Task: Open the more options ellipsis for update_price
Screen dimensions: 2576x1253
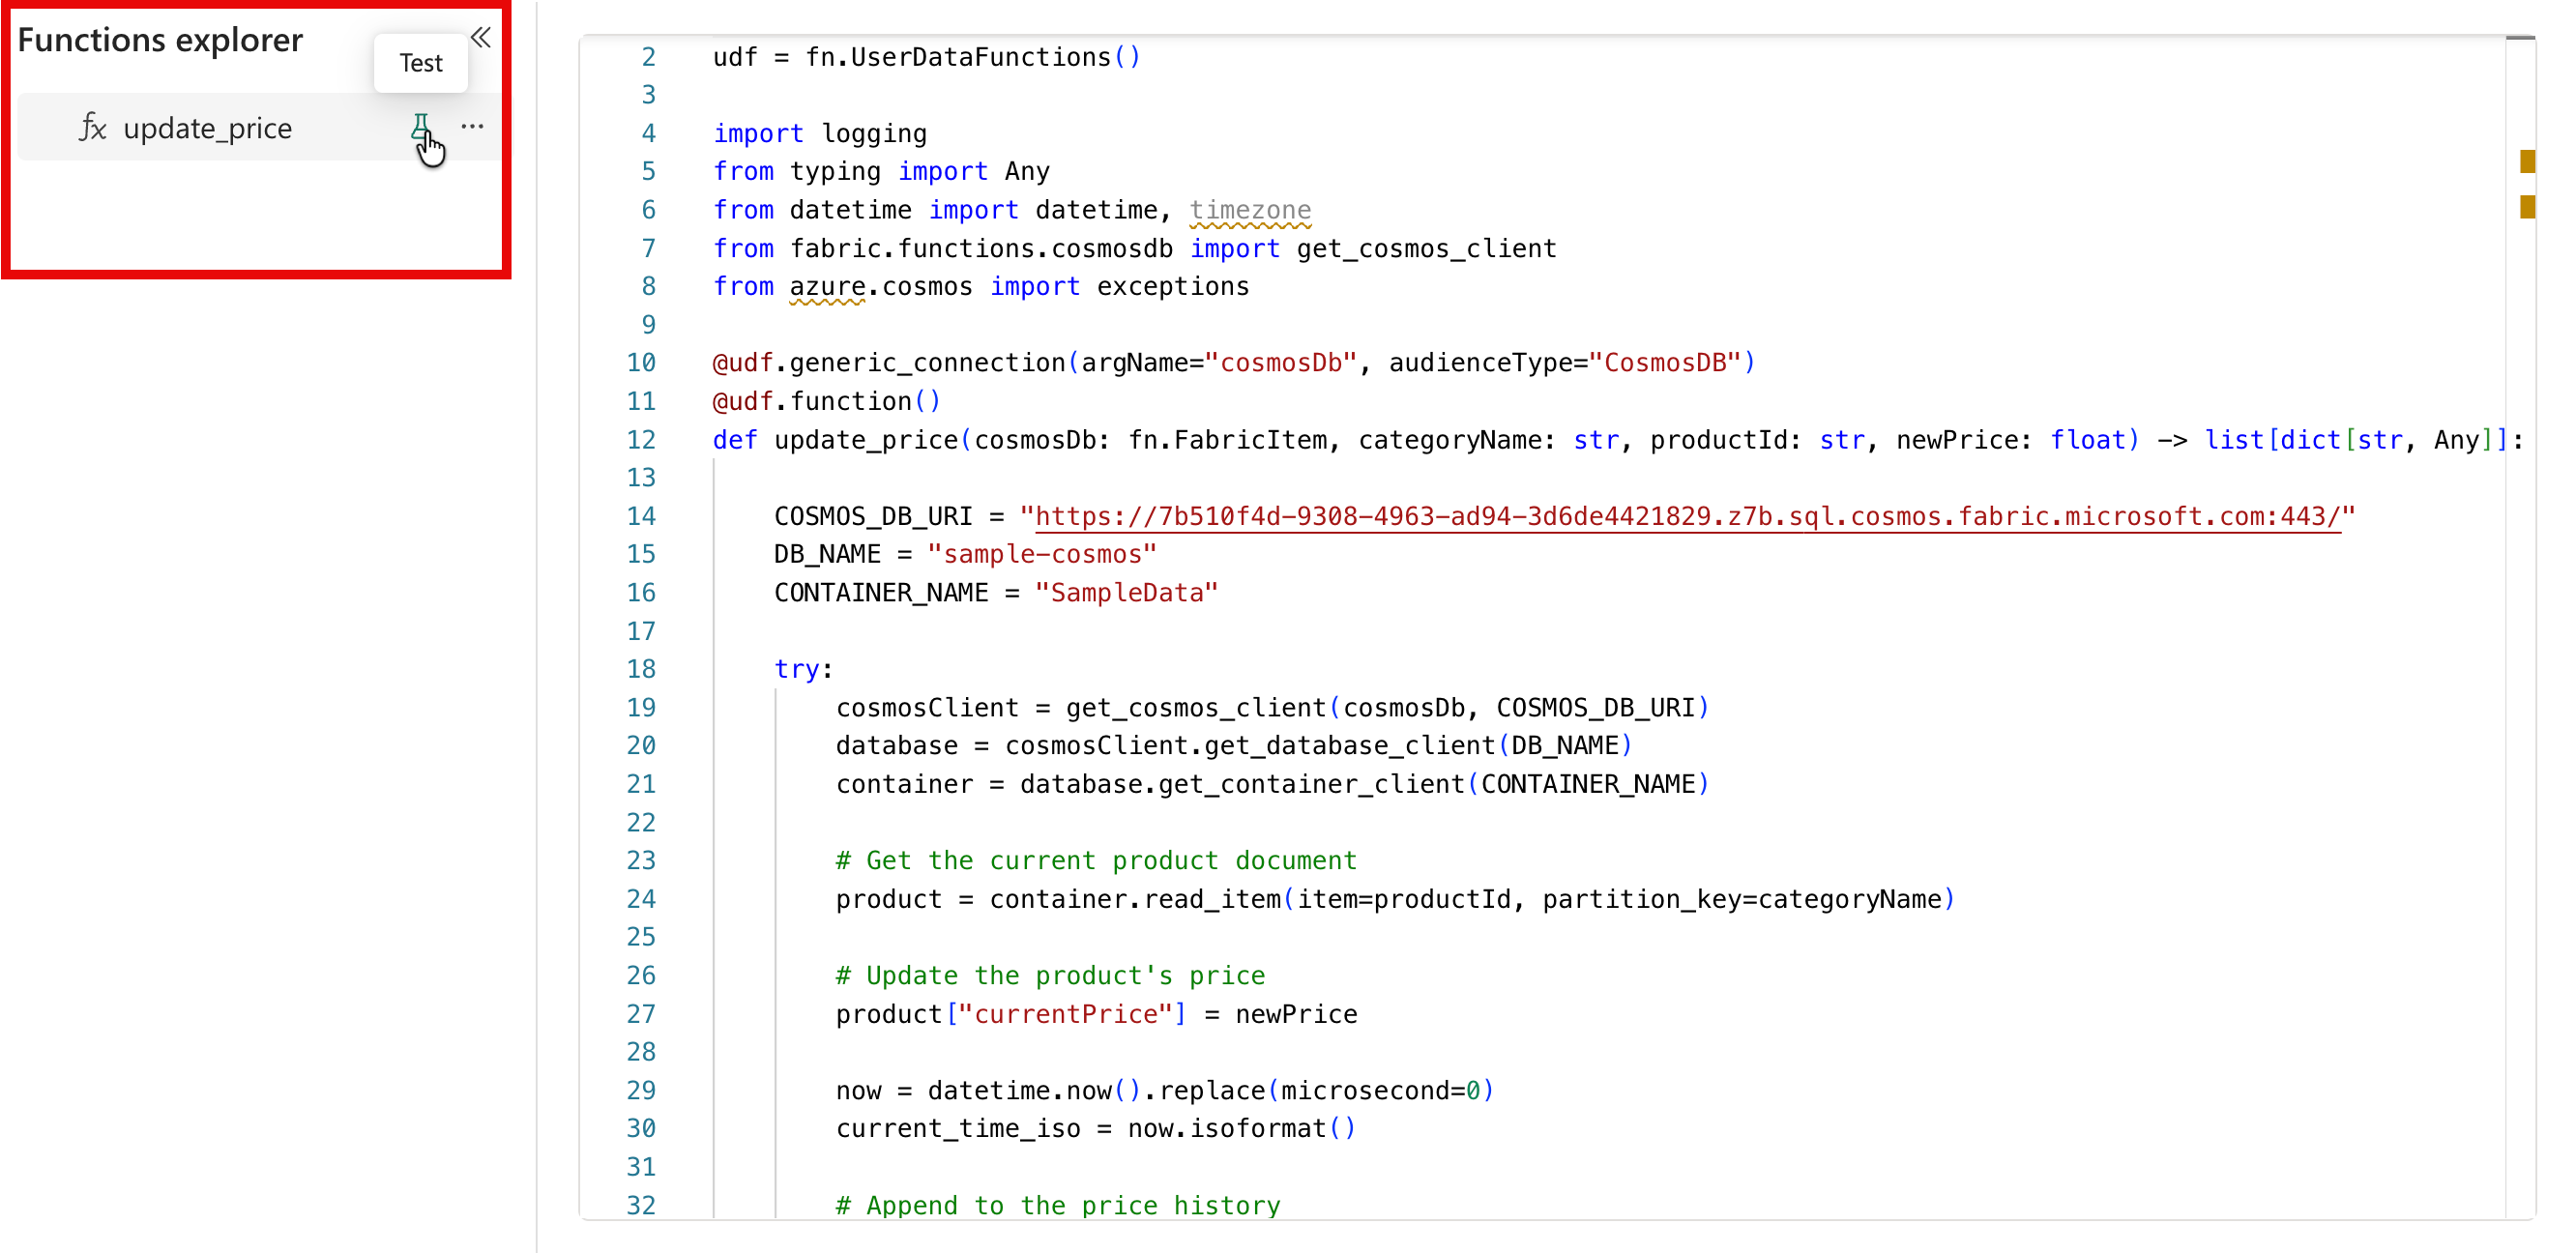Action: pos(472,127)
